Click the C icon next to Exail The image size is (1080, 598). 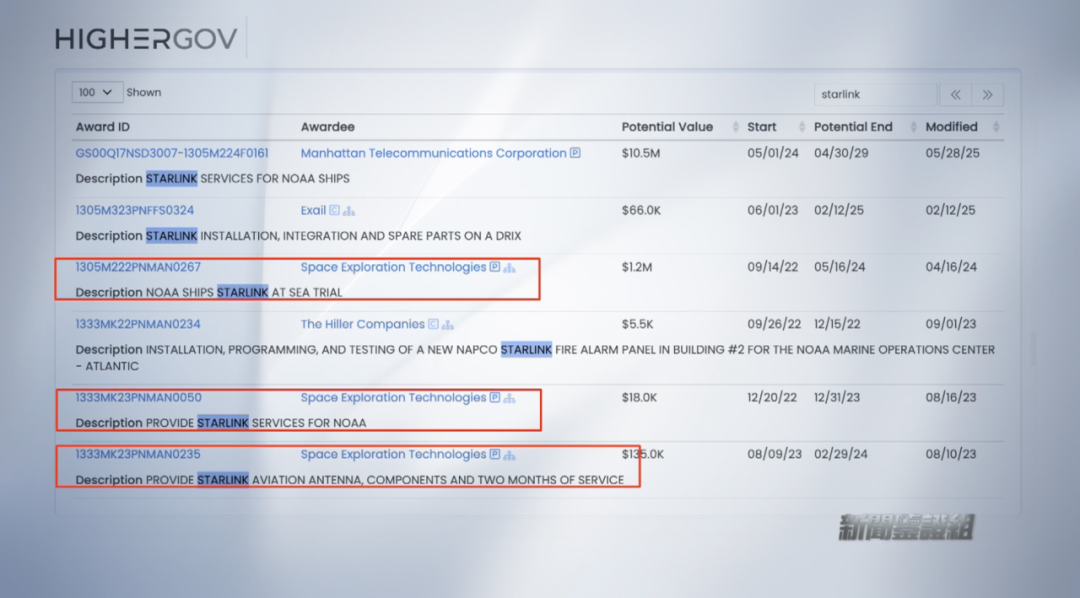click(335, 210)
